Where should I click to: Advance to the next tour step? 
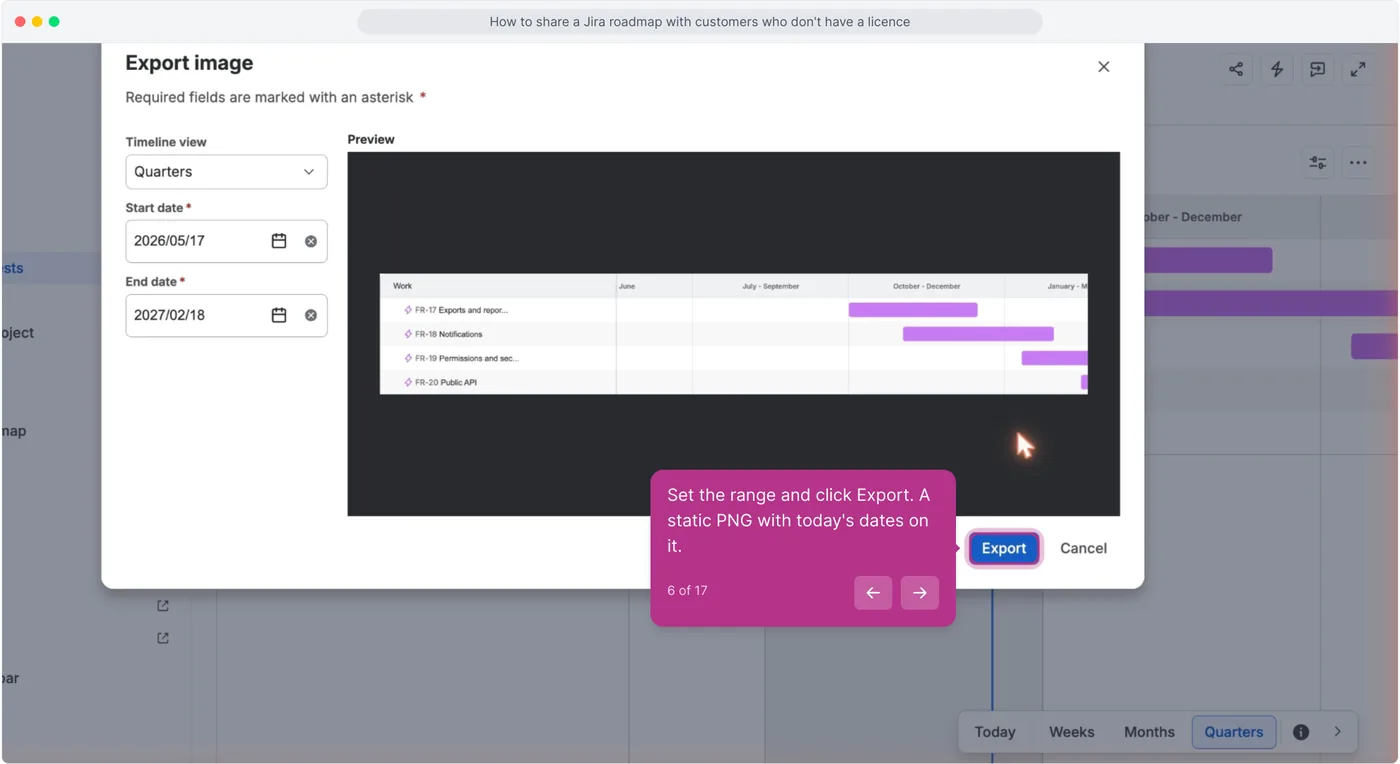(920, 593)
